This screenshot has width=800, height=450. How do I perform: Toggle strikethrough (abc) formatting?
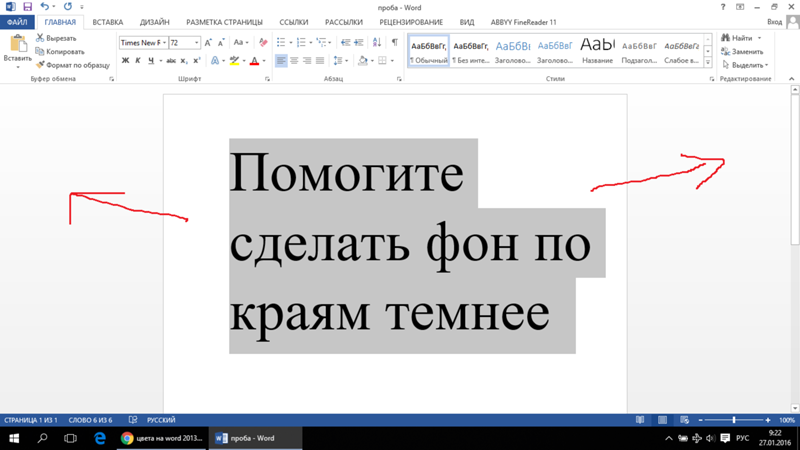tap(171, 61)
